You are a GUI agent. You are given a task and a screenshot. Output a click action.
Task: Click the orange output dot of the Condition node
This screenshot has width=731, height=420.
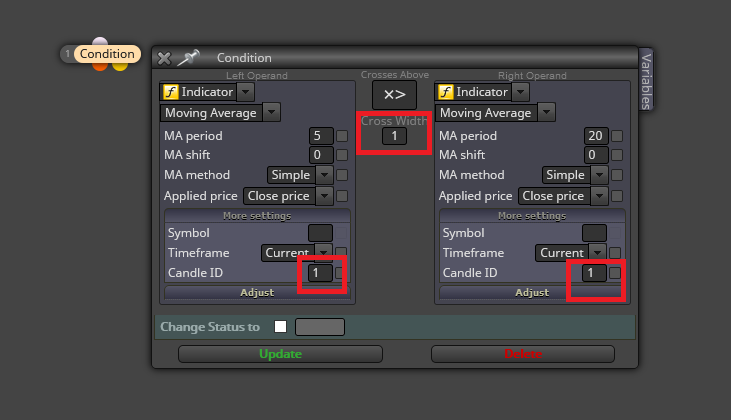(100, 67)
